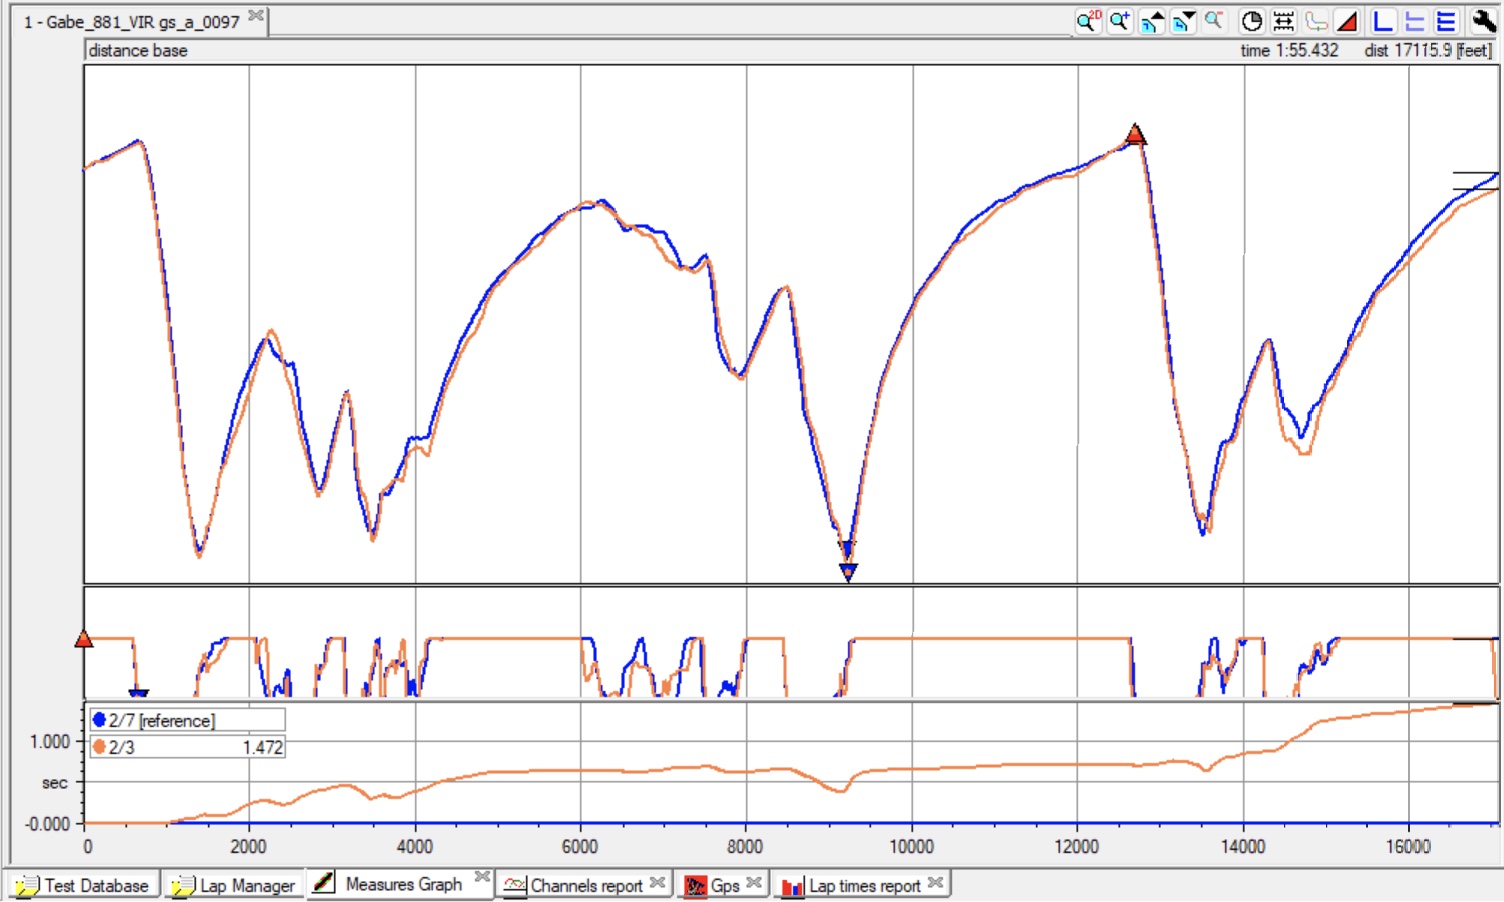Select the single blue axis layout icon

1383,21
